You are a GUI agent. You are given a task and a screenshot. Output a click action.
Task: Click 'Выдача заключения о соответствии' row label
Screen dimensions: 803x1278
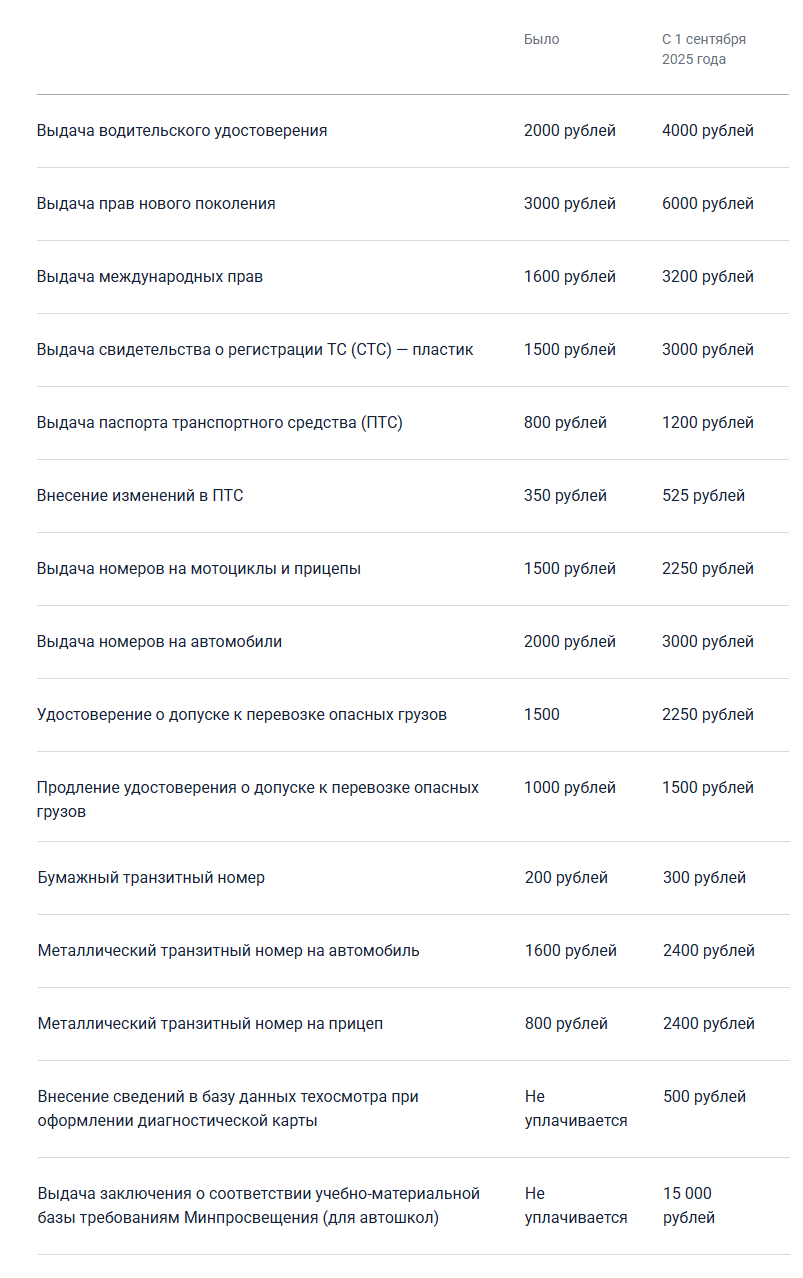259,1205
